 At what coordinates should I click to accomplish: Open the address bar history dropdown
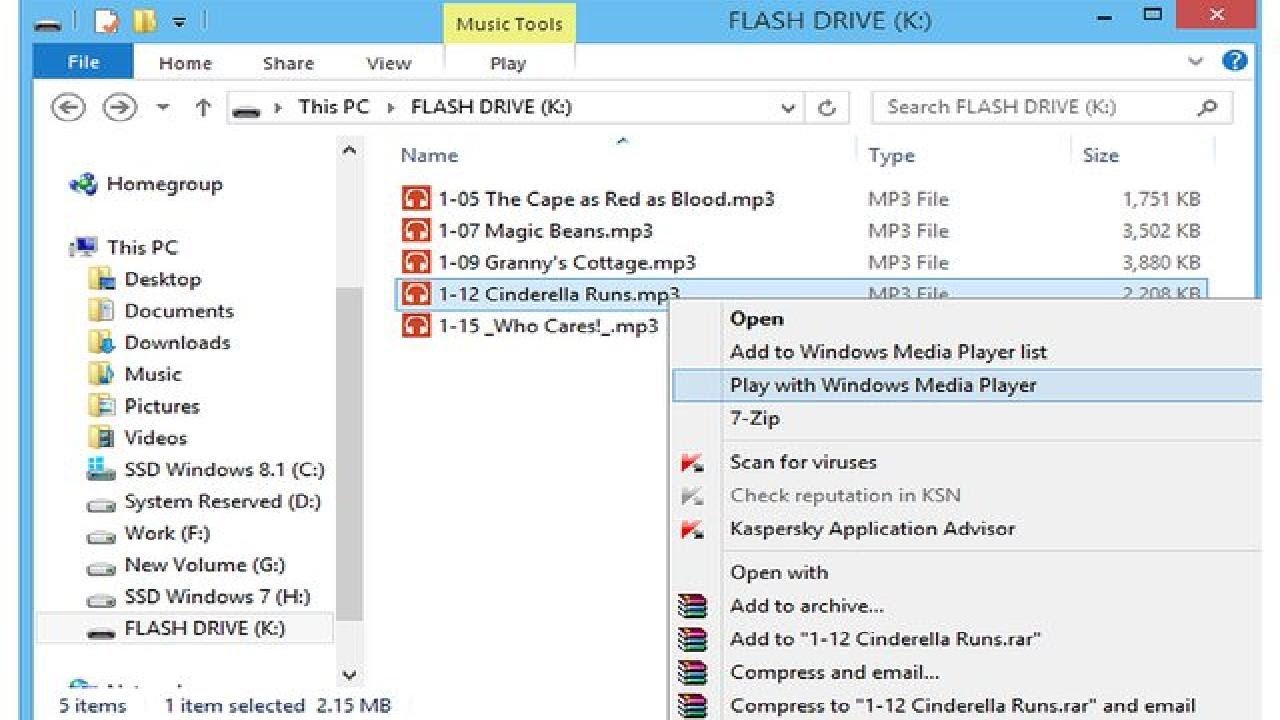788,108
